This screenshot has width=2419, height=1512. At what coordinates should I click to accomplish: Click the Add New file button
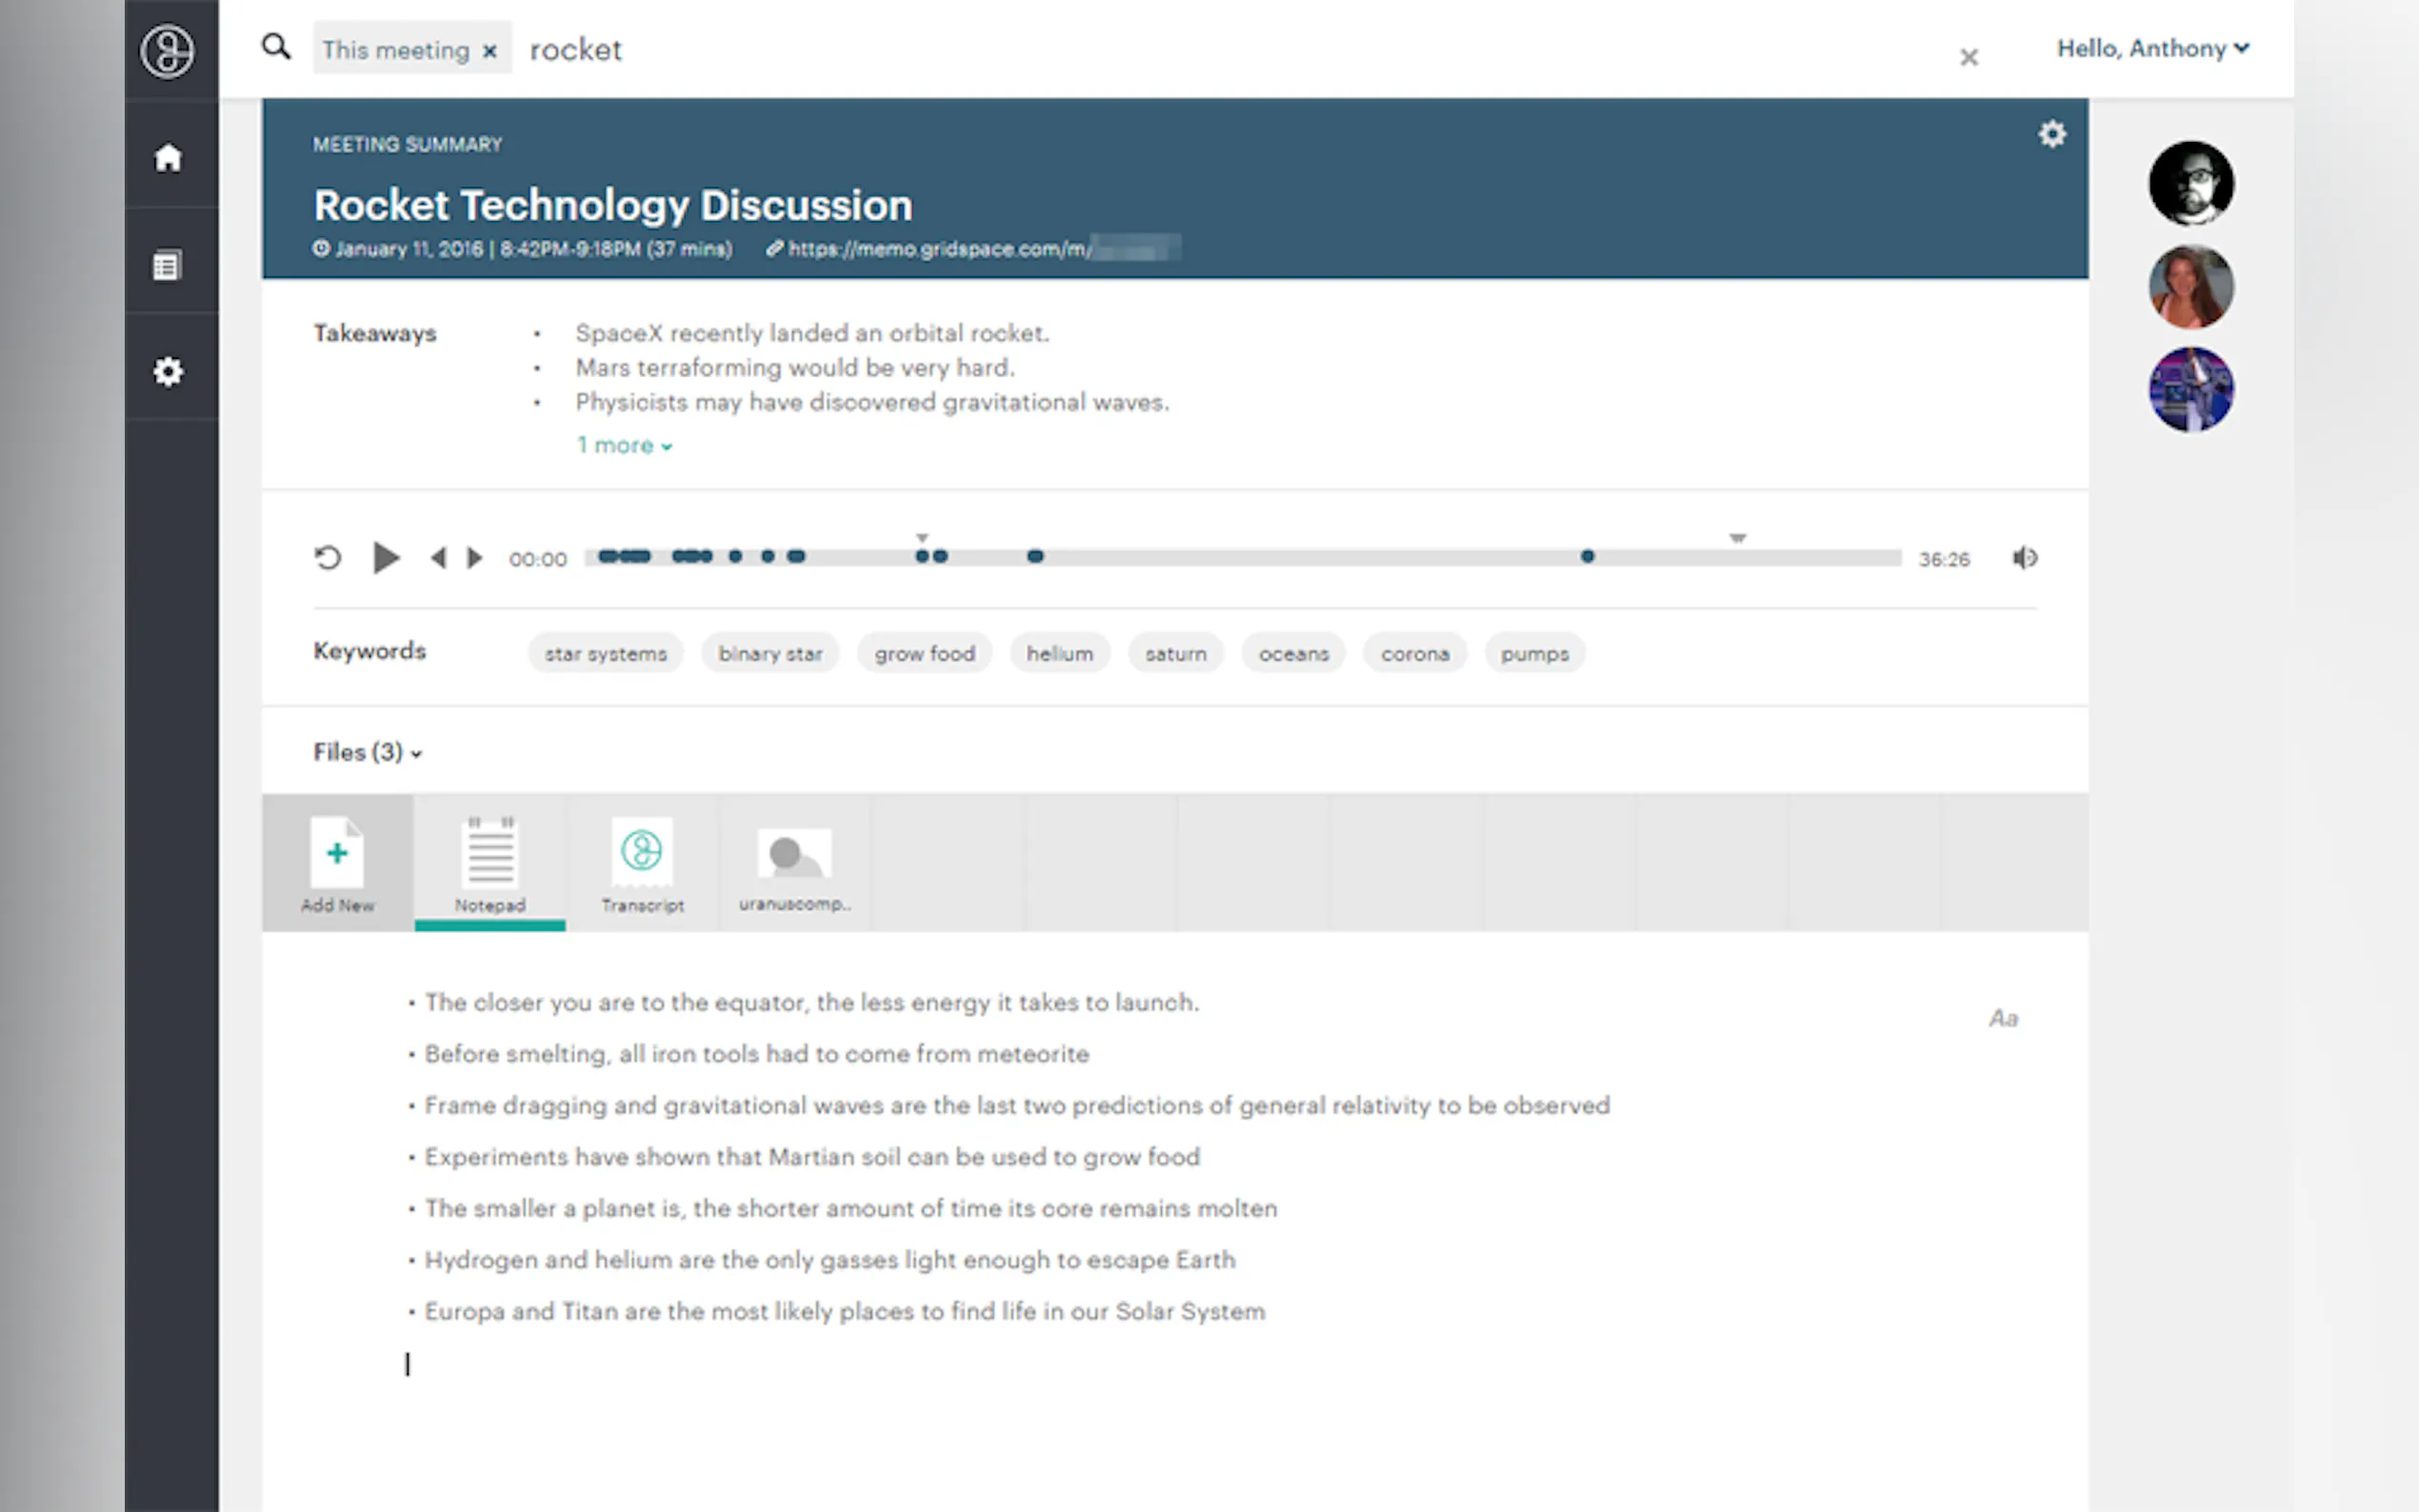[x=337, y=864]
